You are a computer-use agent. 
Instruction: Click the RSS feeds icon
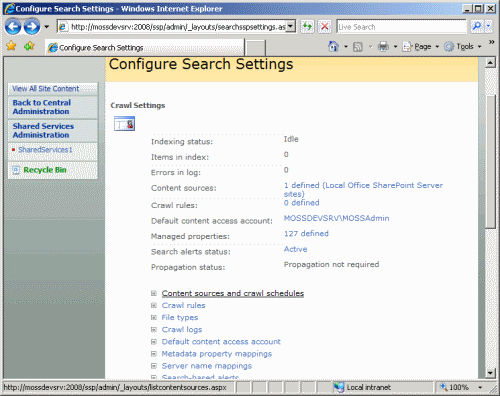358,47
